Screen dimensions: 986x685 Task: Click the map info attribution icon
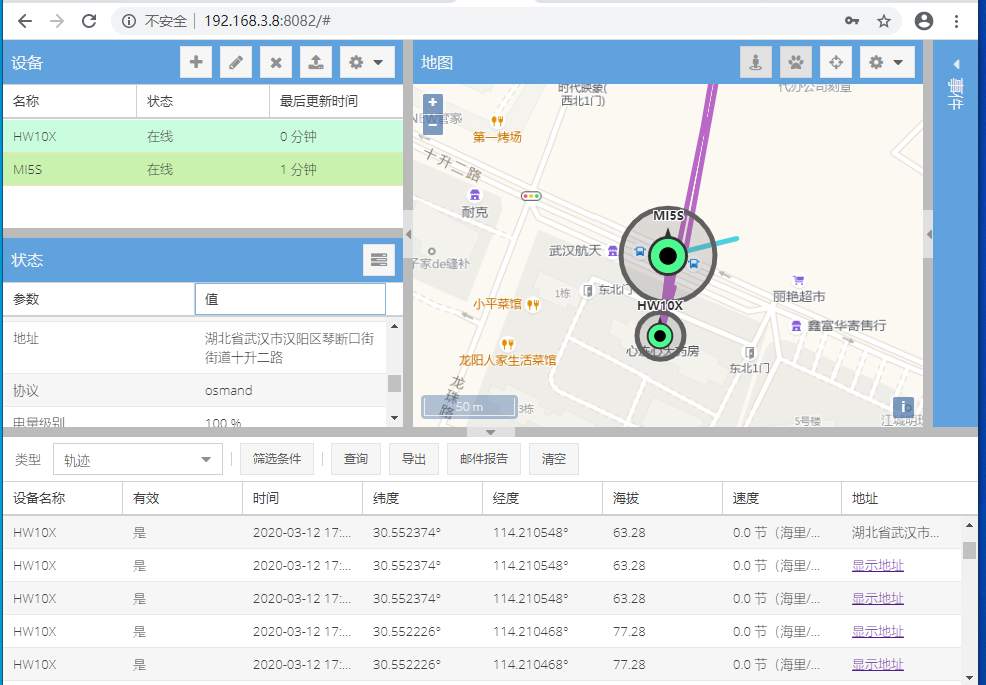pyautogui.click(x=903, y=407)
